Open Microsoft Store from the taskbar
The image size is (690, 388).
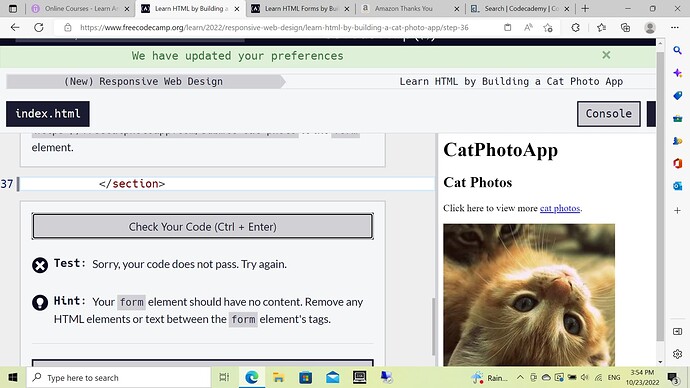click(305, 377)
